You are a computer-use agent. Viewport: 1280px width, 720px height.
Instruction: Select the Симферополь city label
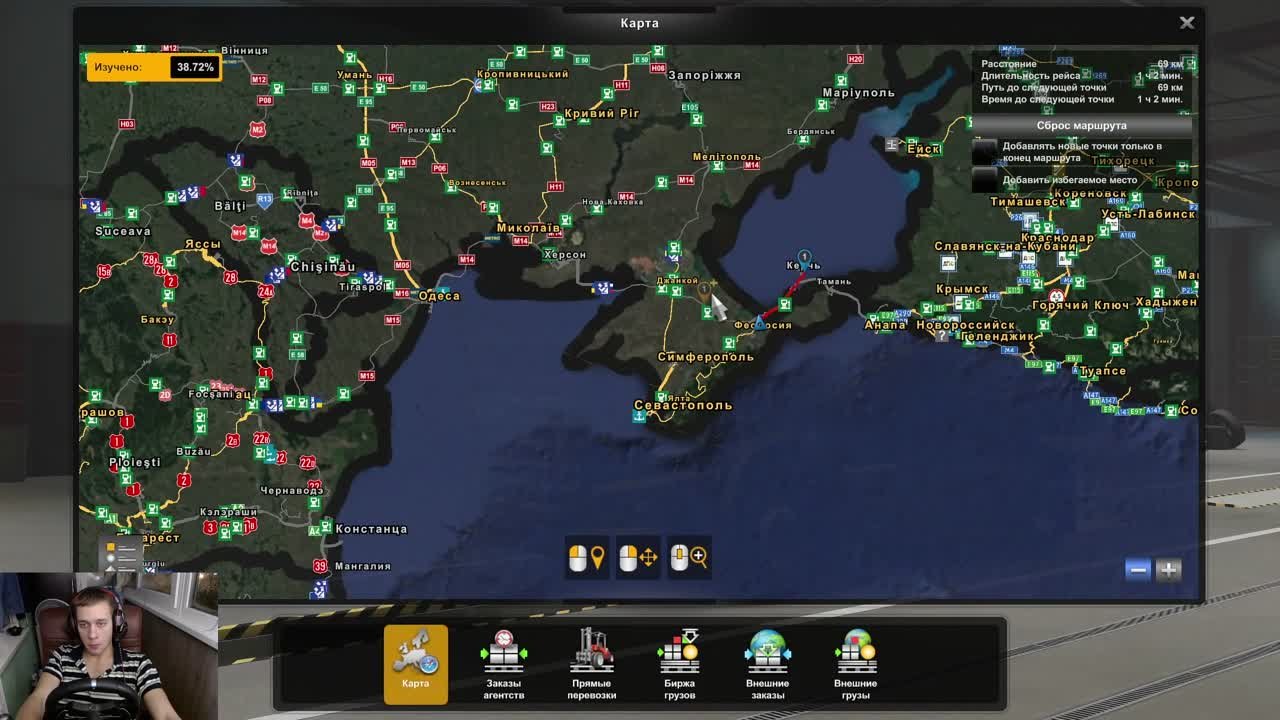click(705, 357)
